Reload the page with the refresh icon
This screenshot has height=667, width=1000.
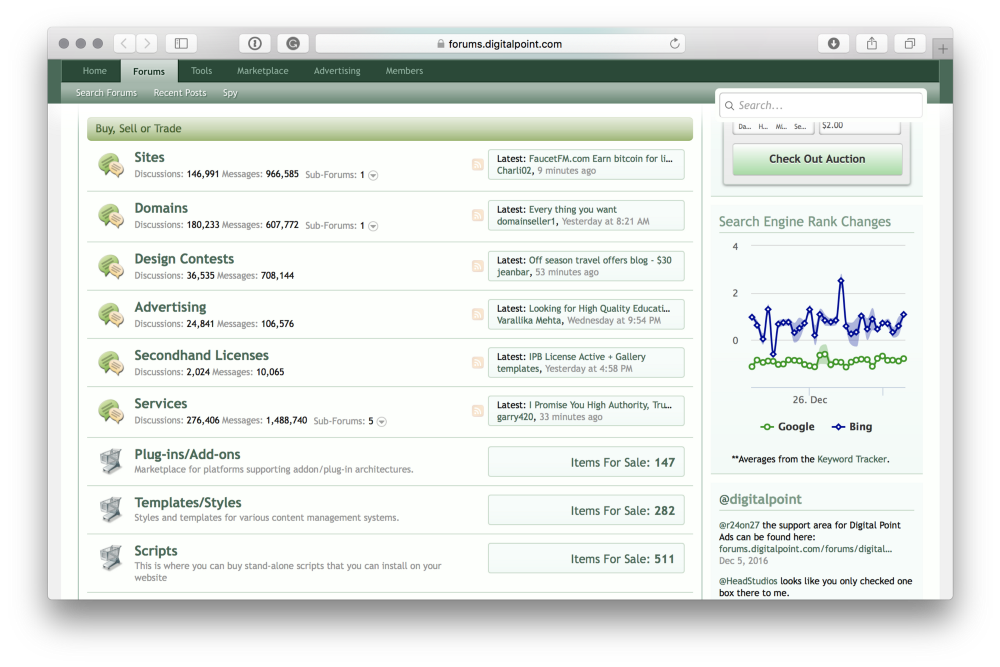[x=674, y=43]
